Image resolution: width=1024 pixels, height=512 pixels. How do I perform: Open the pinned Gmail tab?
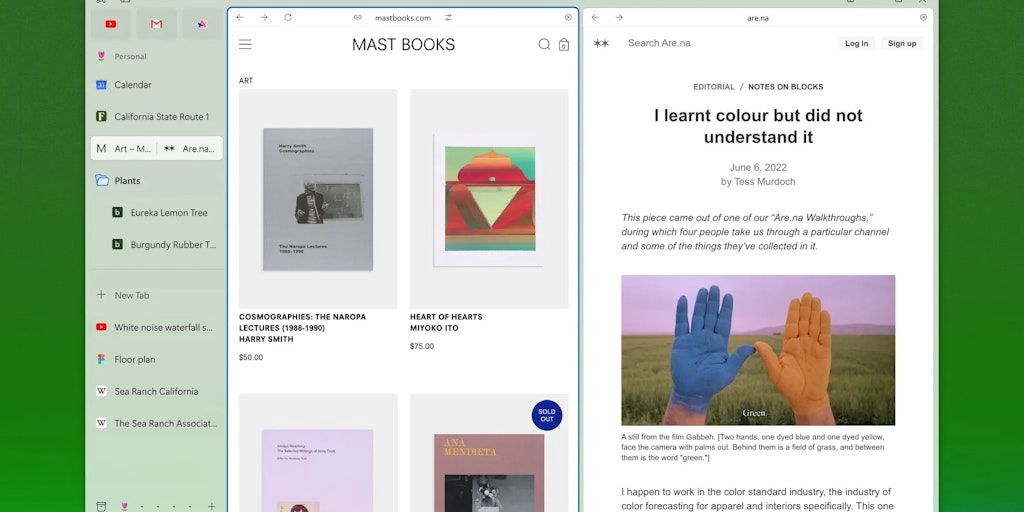point(156,24)
